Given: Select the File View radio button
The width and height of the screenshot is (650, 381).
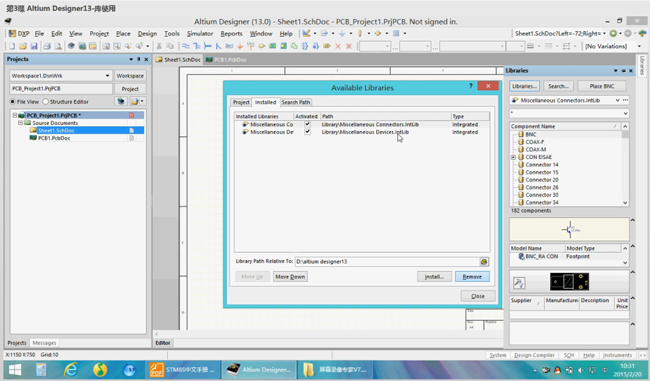Looking at the screenshot, I should [12, 102].
